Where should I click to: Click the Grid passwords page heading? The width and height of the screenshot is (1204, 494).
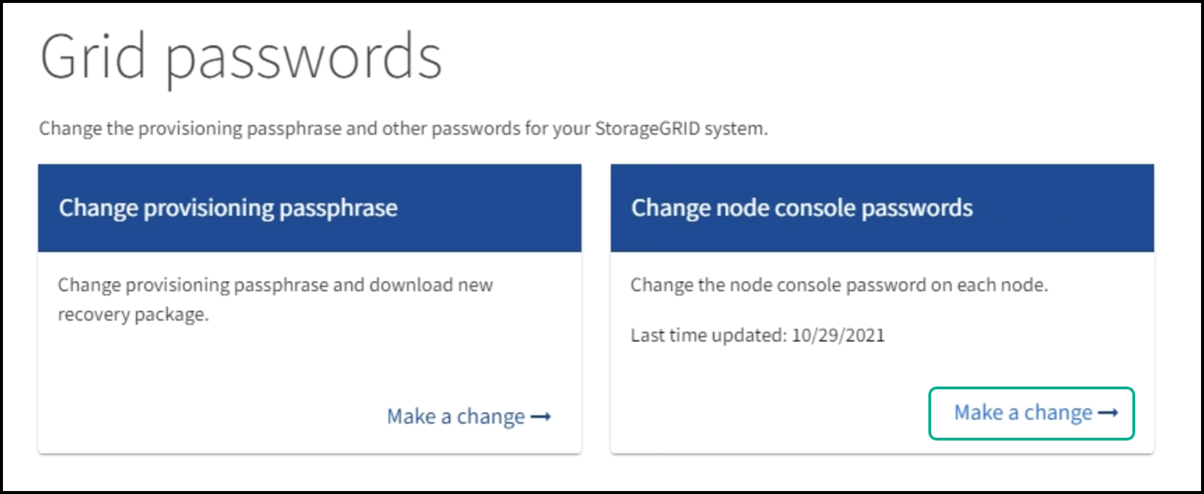point(240,57)
